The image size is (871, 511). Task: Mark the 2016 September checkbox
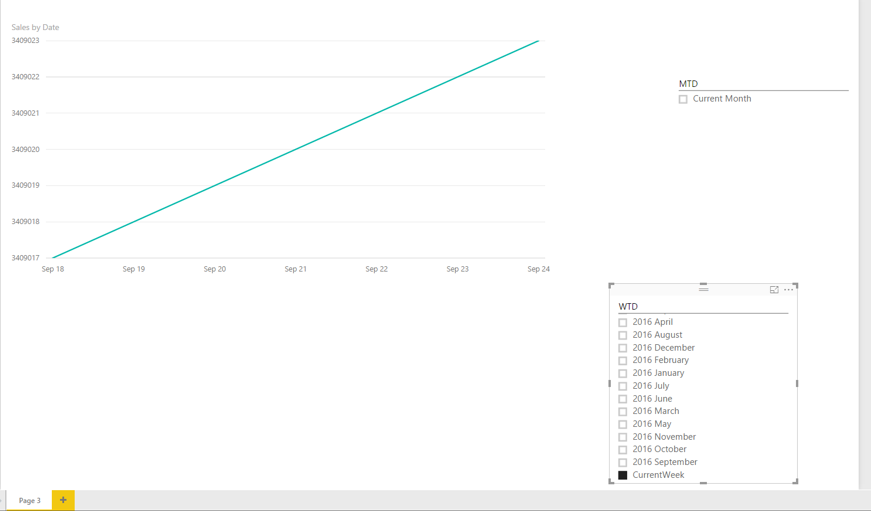[x=623, y=462]
